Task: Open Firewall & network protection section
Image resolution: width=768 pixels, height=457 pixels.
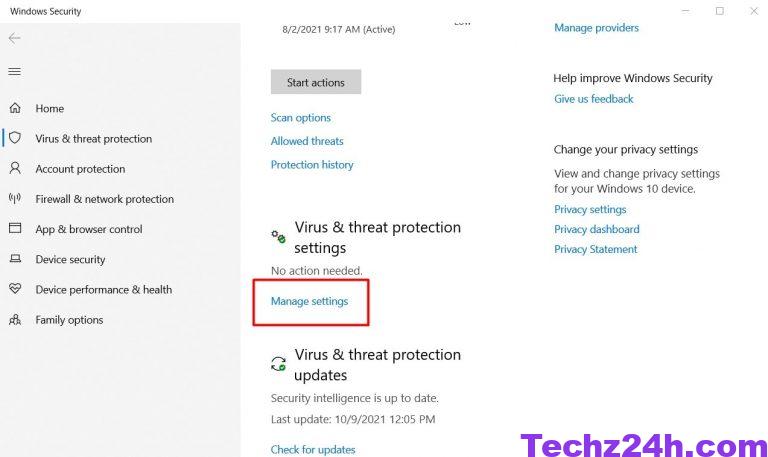Action: tap(104, 199)
